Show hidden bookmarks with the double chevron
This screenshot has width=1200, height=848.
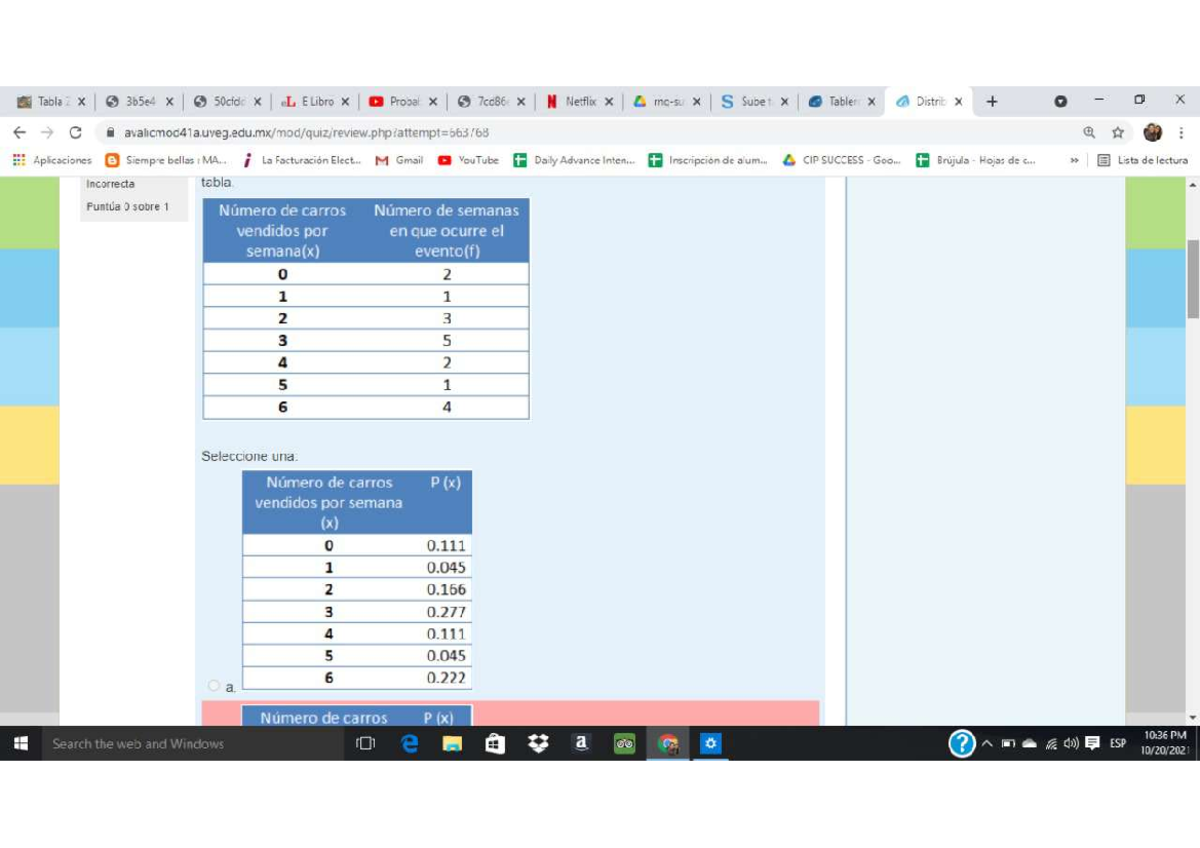click(x=1074, y=160)
